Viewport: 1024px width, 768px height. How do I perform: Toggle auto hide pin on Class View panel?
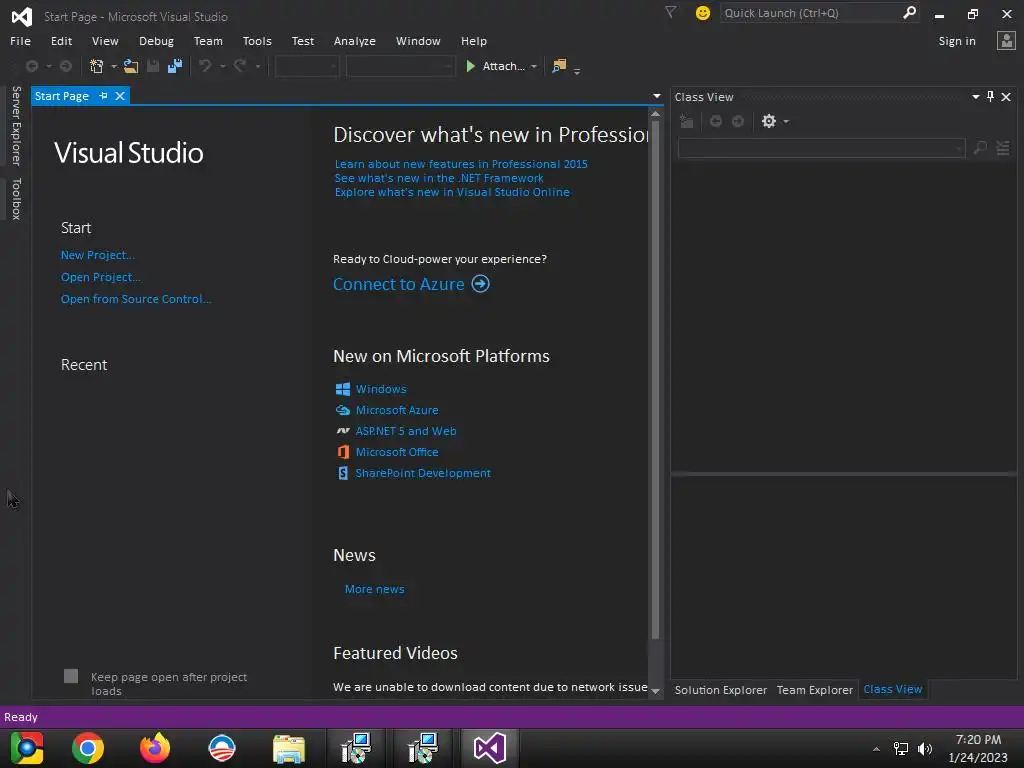(991, 97)
